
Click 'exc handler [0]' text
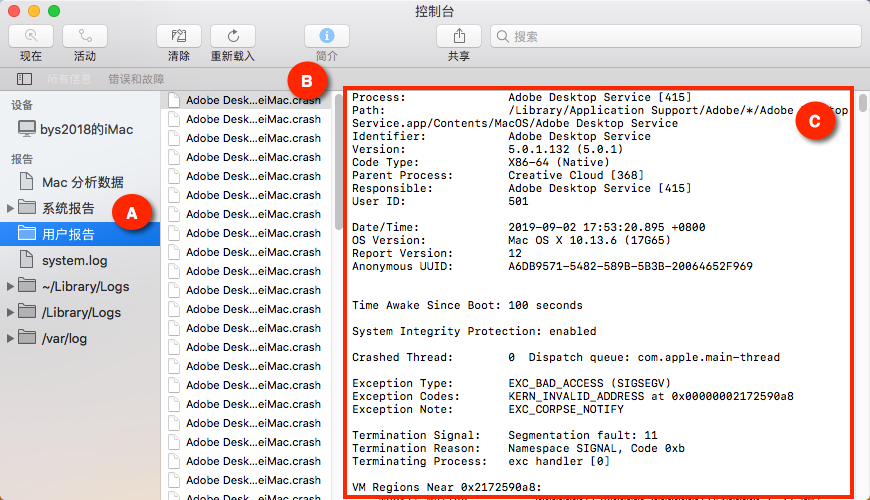point(559,461)
